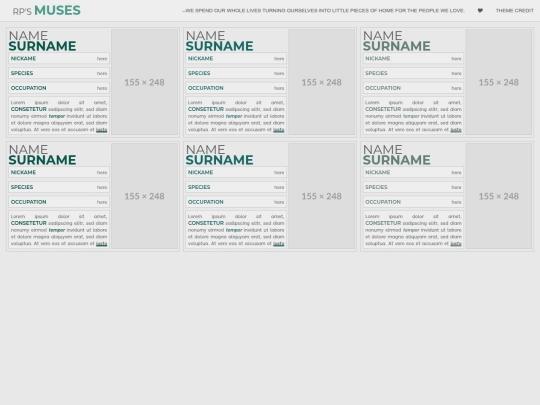The height and width of the screenshot is (405, 540).
Task: Select the NICKAME row in the top-right card
Action: (413, 59)
